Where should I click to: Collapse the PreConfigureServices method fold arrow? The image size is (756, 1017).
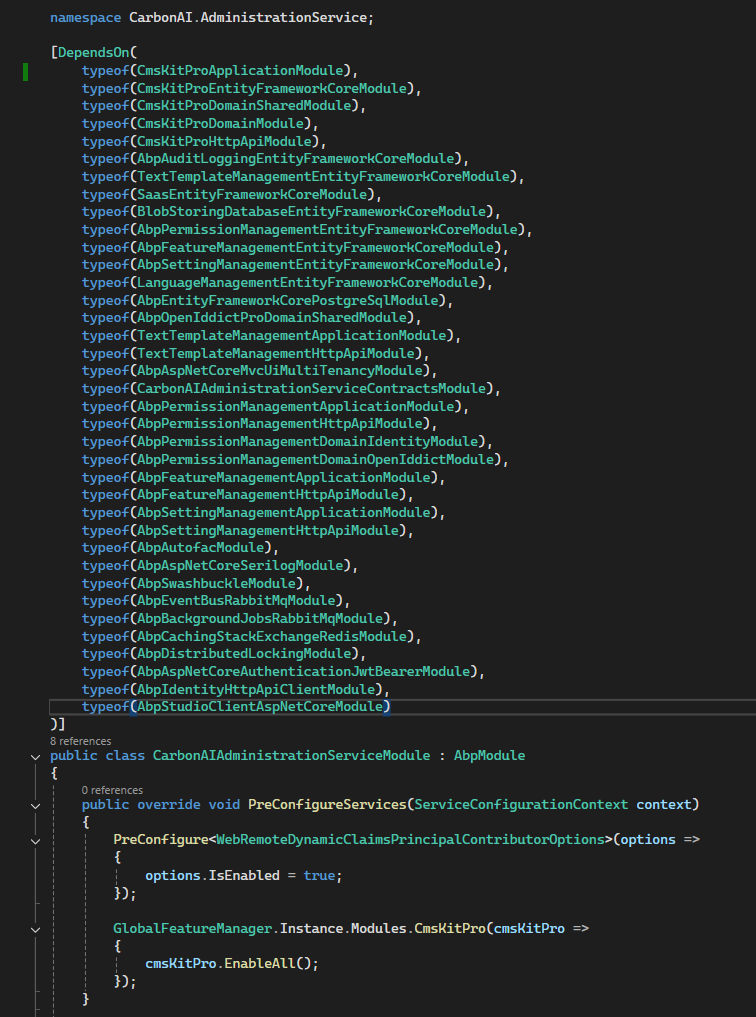(36, 805)
